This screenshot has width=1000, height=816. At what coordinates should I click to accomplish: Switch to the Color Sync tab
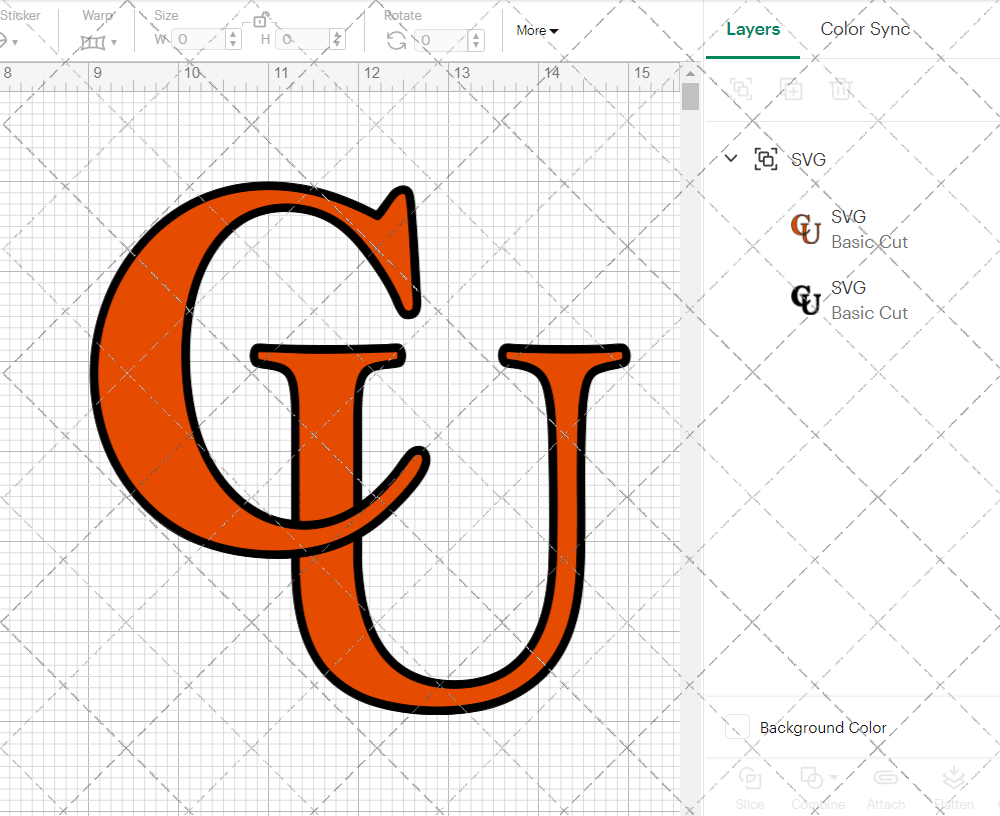tap(864, 29)
